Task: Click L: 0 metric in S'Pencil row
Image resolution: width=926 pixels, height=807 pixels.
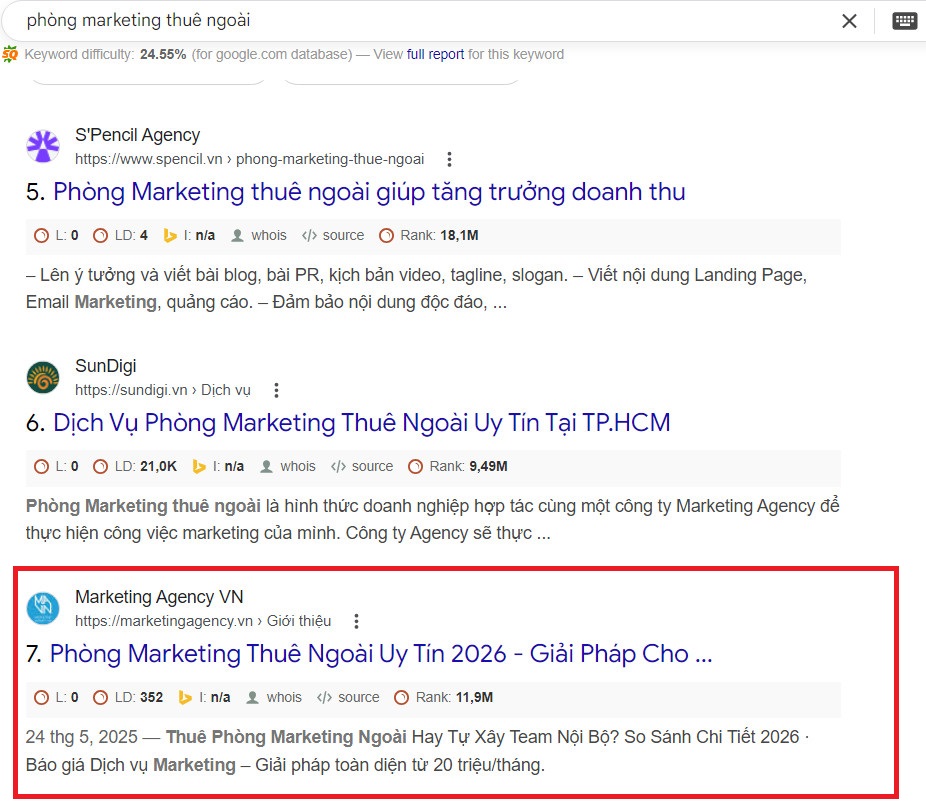Action: [56, 236]
